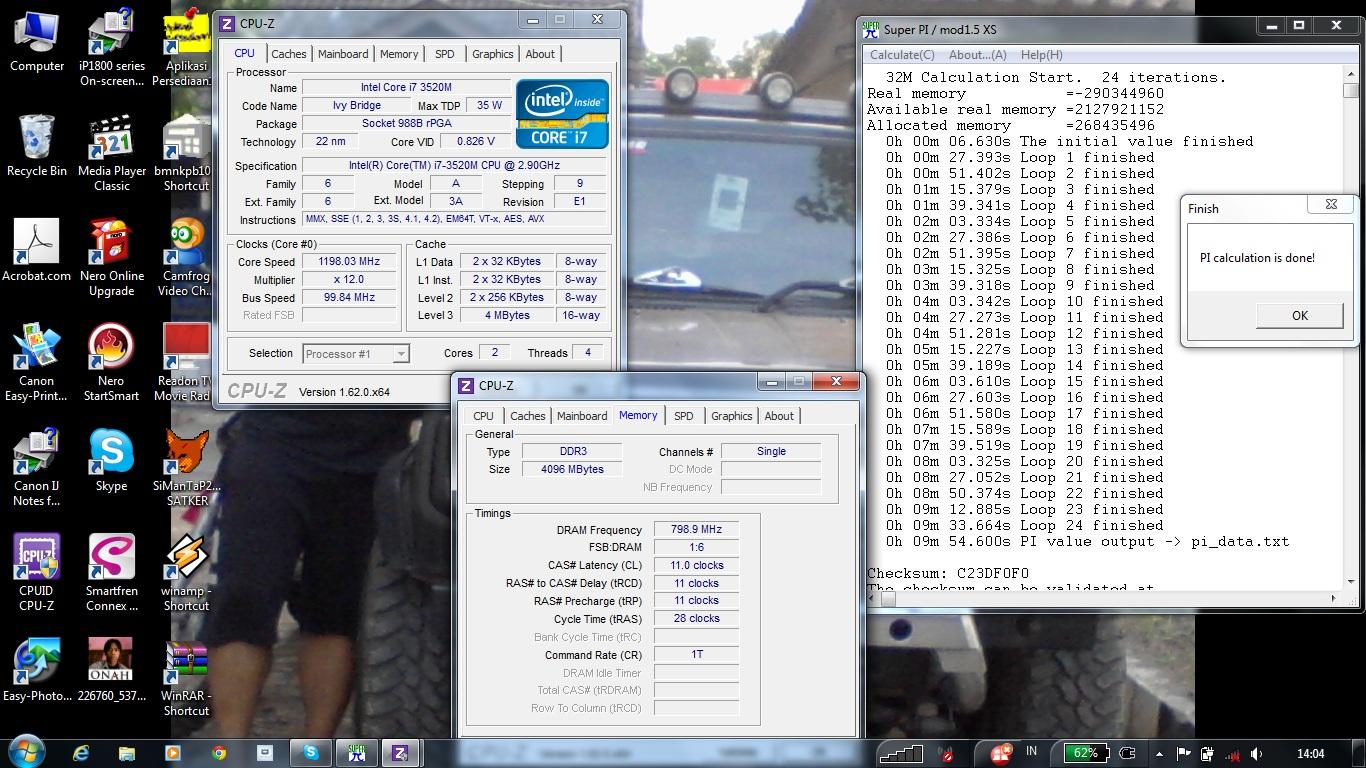This screenshot has width=1366, height=768.
Task: Click Super PI horizontal scrollbar right arrow
Action: [1334, 598]
